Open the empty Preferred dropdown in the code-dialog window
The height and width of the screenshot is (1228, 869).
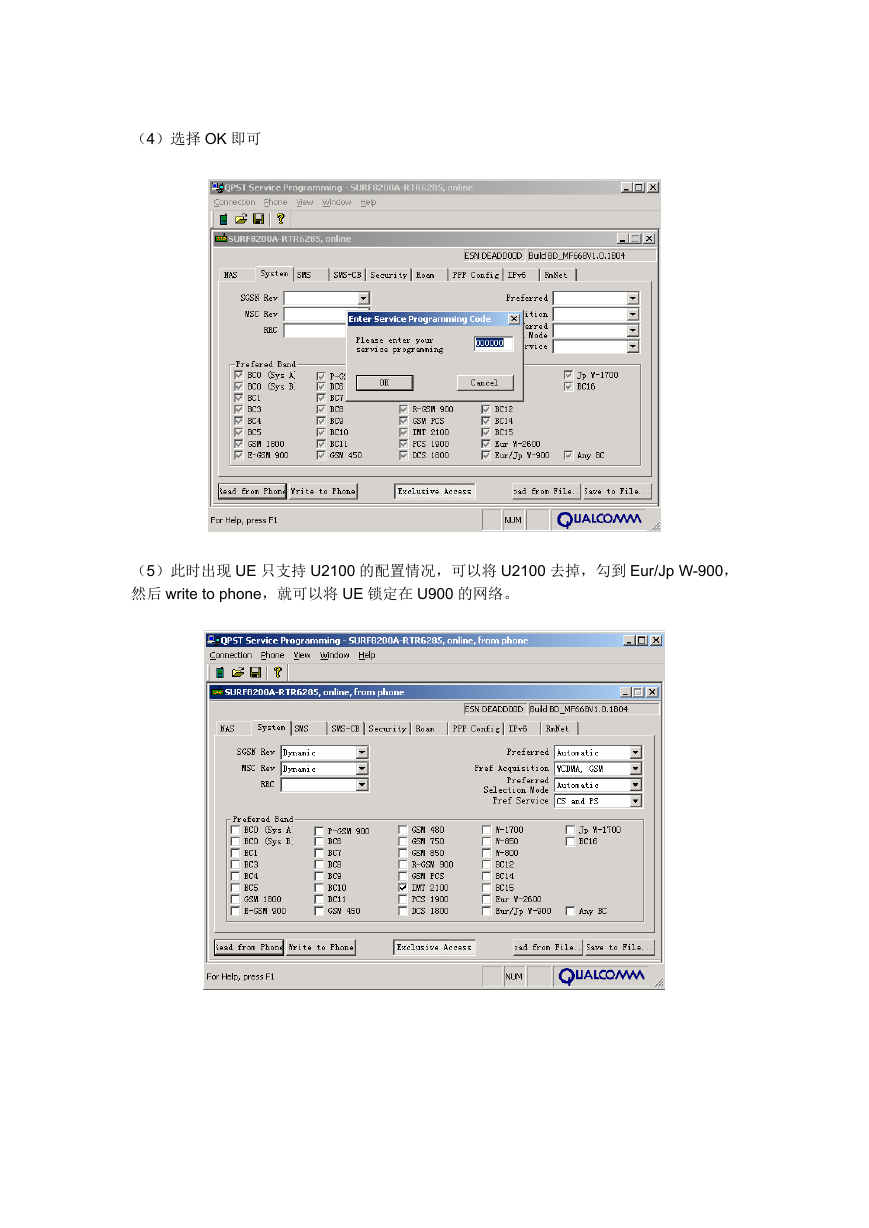point(633,298)
